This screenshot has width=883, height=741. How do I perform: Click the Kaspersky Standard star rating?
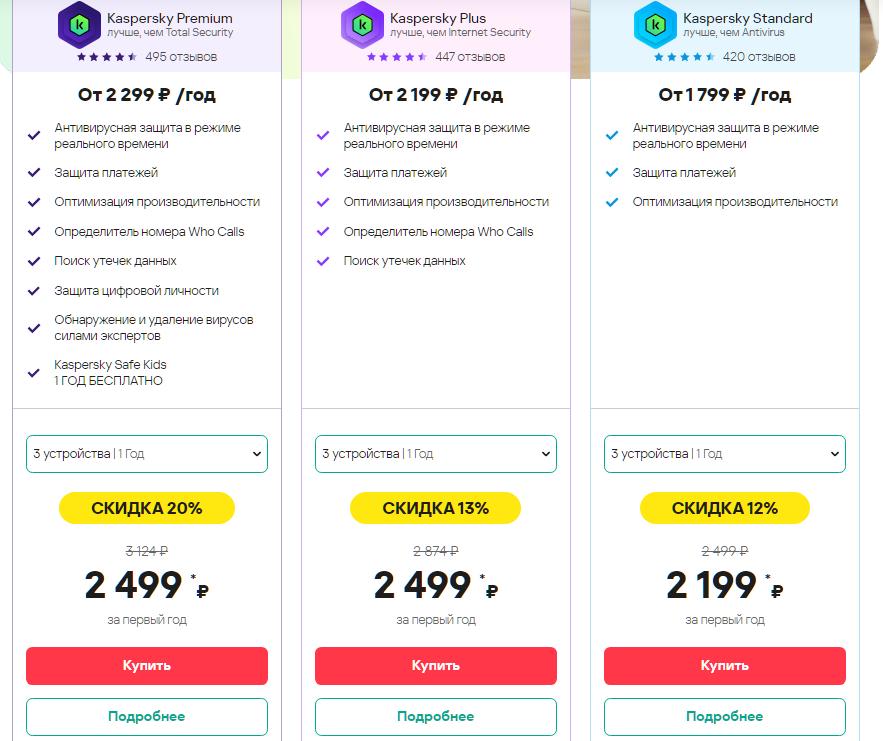click(684, 57)
